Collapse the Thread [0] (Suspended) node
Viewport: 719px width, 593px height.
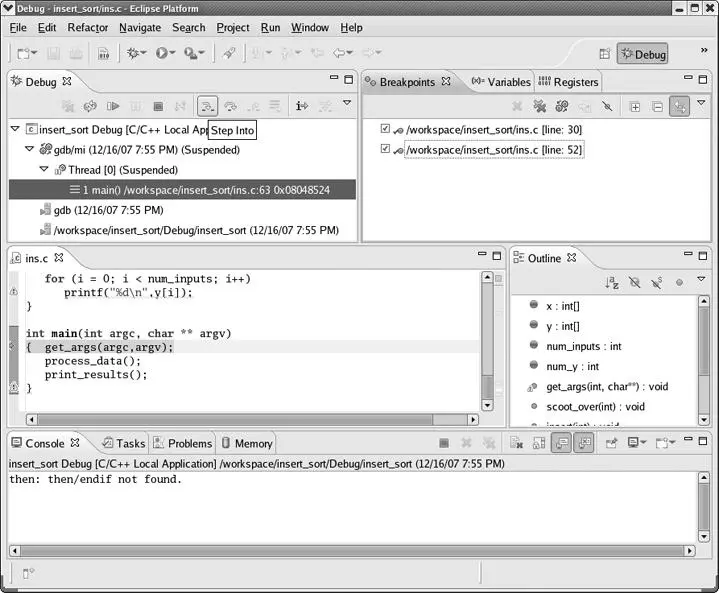pos(44,169)
